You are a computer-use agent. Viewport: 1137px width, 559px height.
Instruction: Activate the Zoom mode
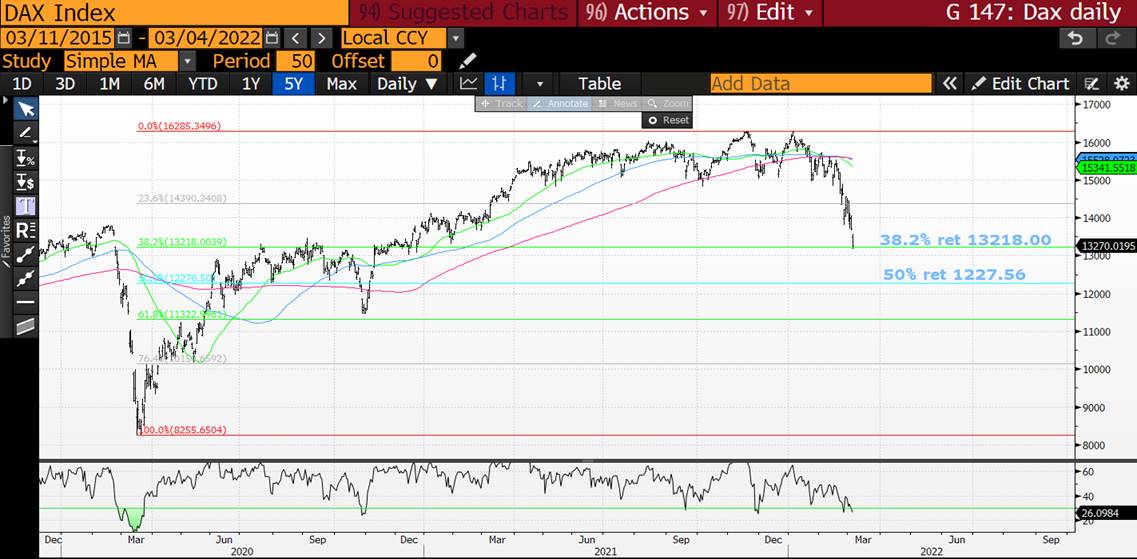(x=667, y=104)
